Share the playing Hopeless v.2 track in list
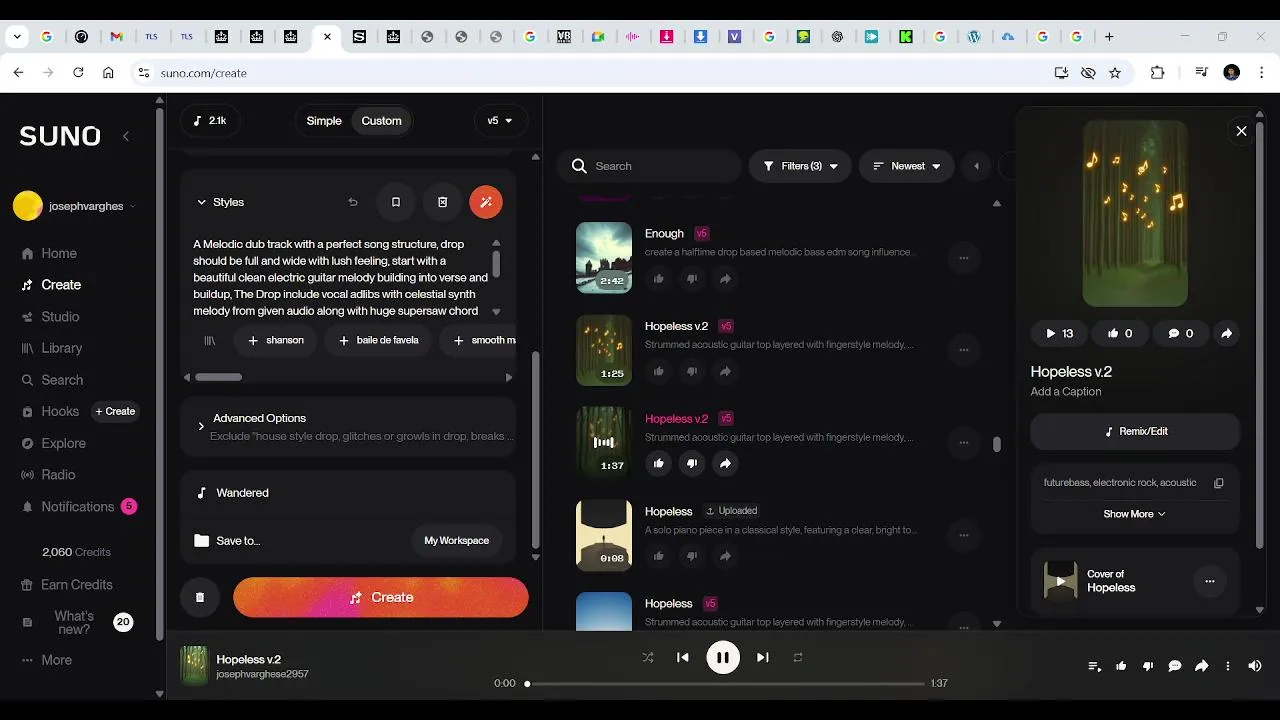 tap(725, 463)
